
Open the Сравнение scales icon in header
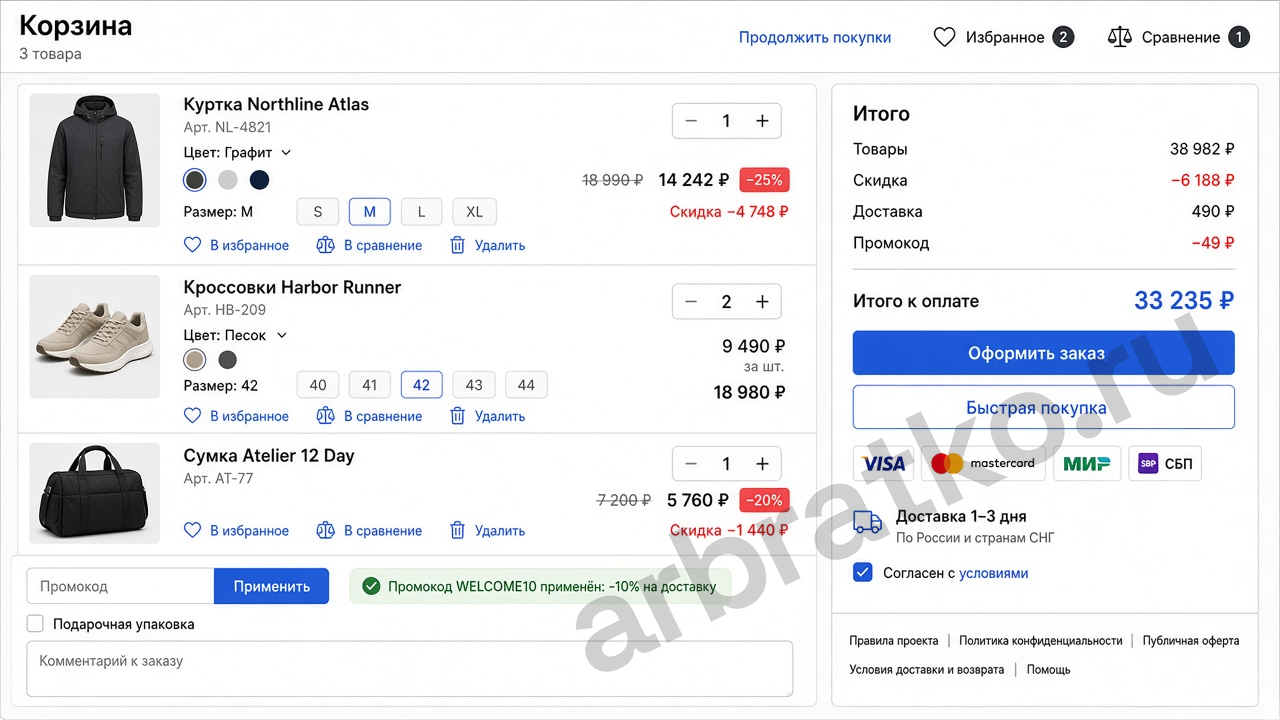[1119, 37]
